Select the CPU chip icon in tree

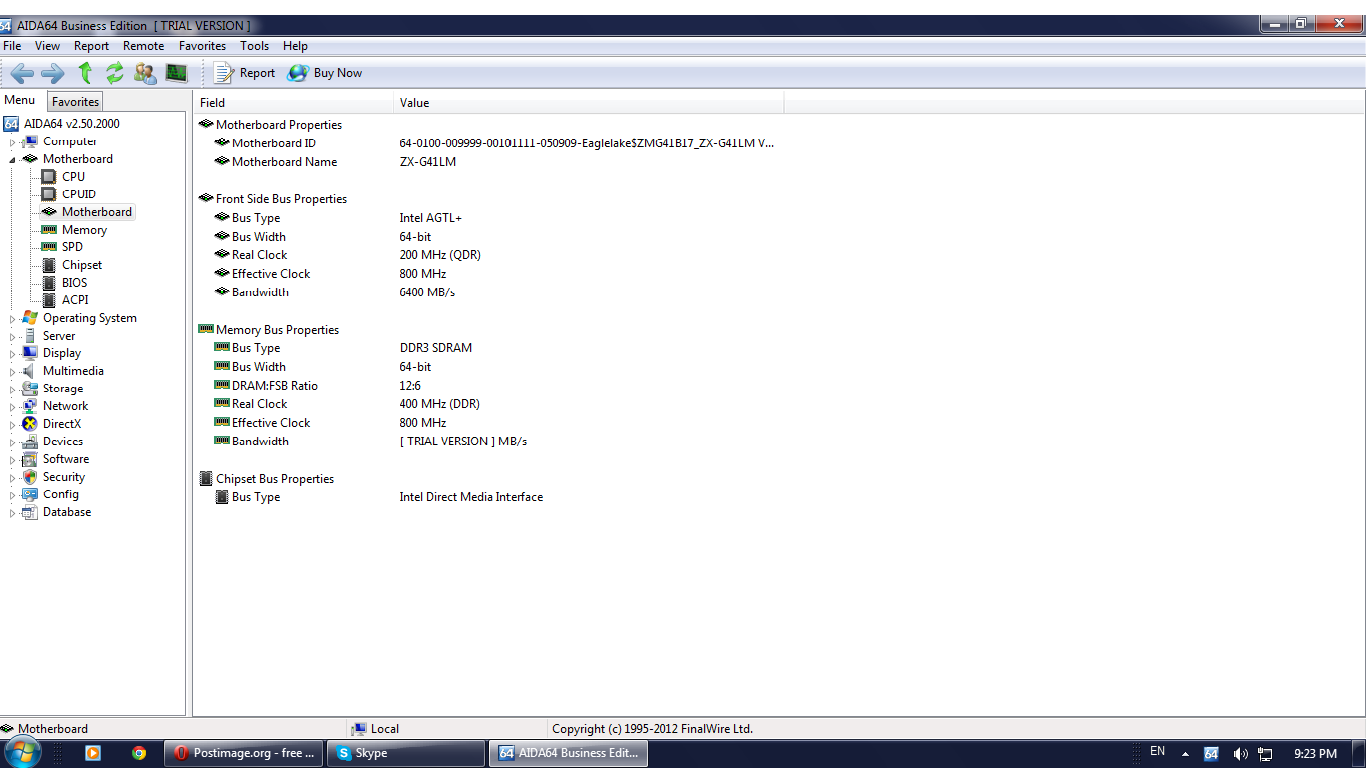(x=49, y=176)
